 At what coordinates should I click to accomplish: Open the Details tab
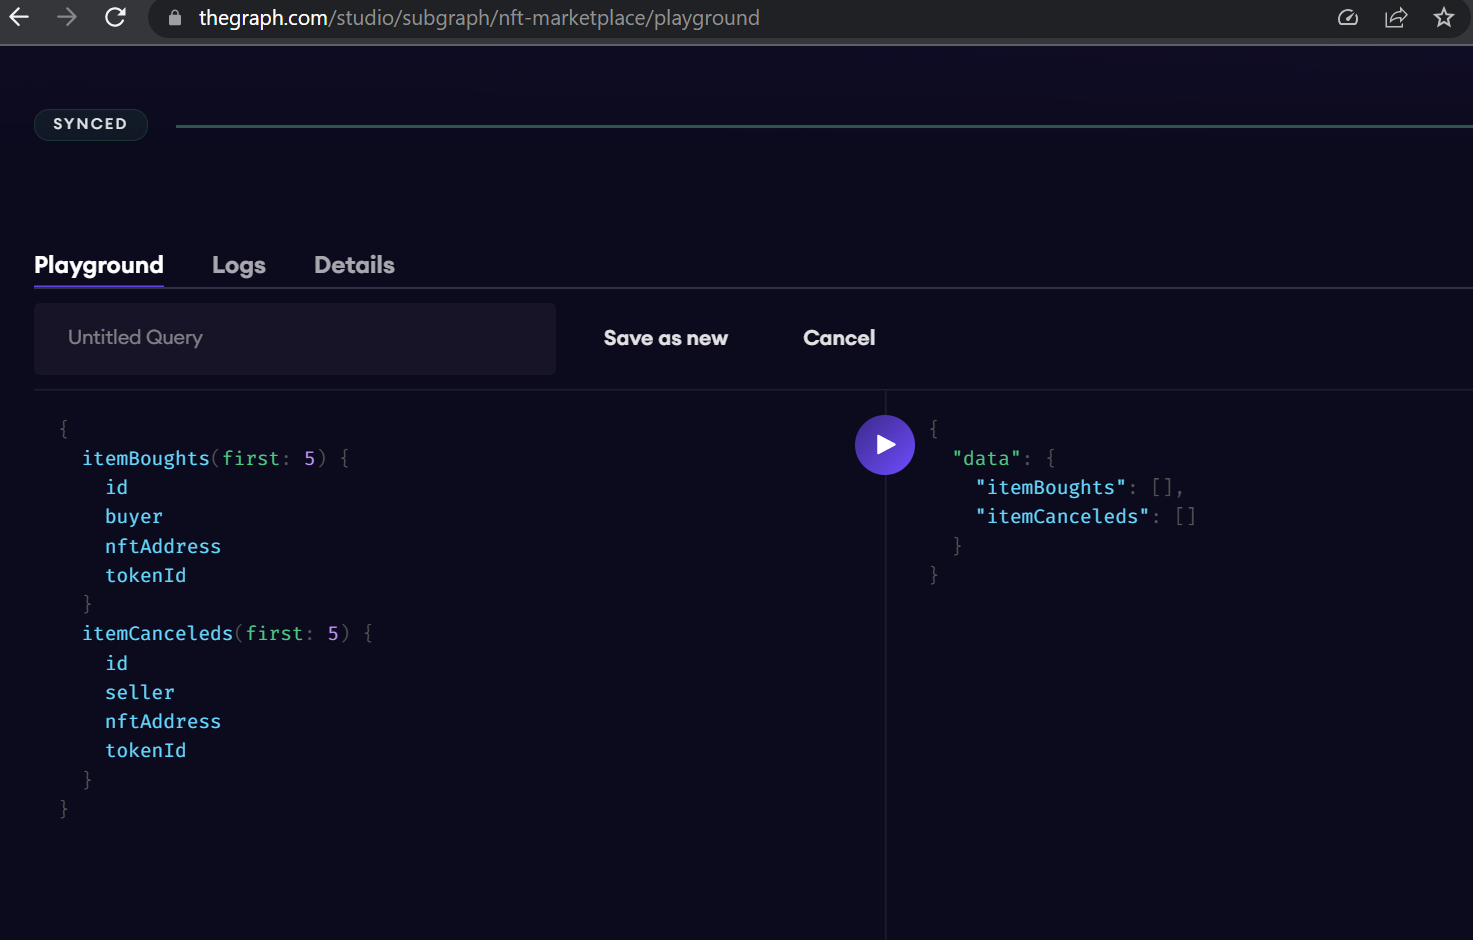pyautogui.click(x=354, y=265)
